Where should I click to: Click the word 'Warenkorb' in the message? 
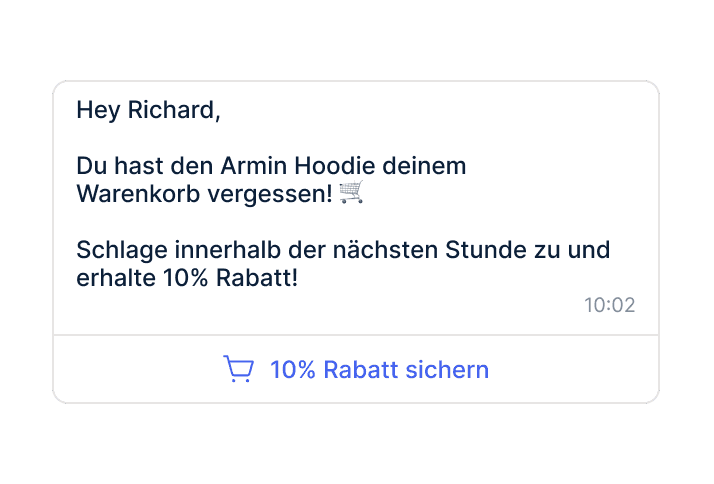point(138,194)
